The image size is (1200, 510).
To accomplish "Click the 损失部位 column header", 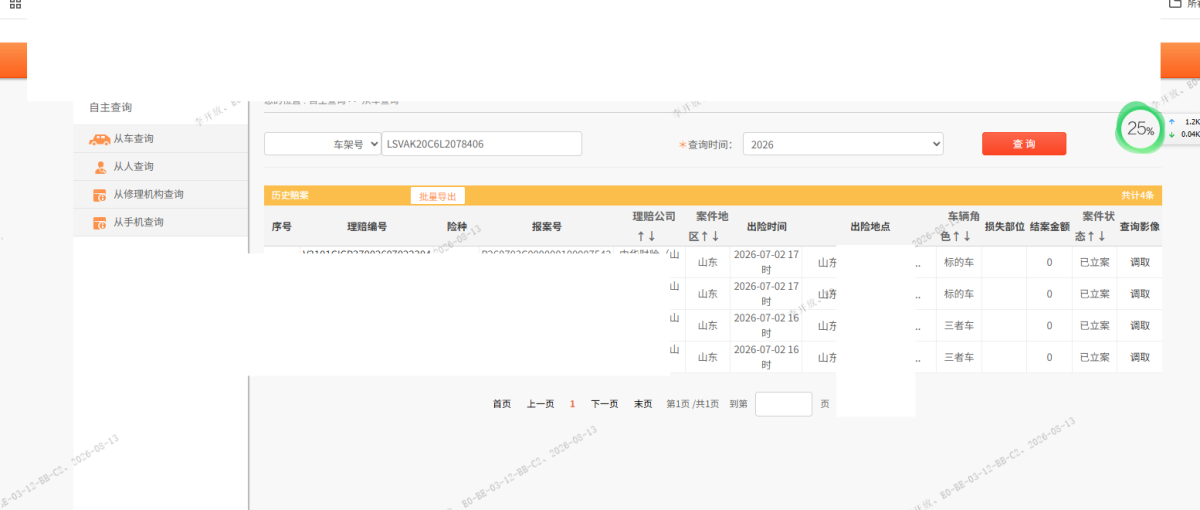I will (x=1004, y=227).
